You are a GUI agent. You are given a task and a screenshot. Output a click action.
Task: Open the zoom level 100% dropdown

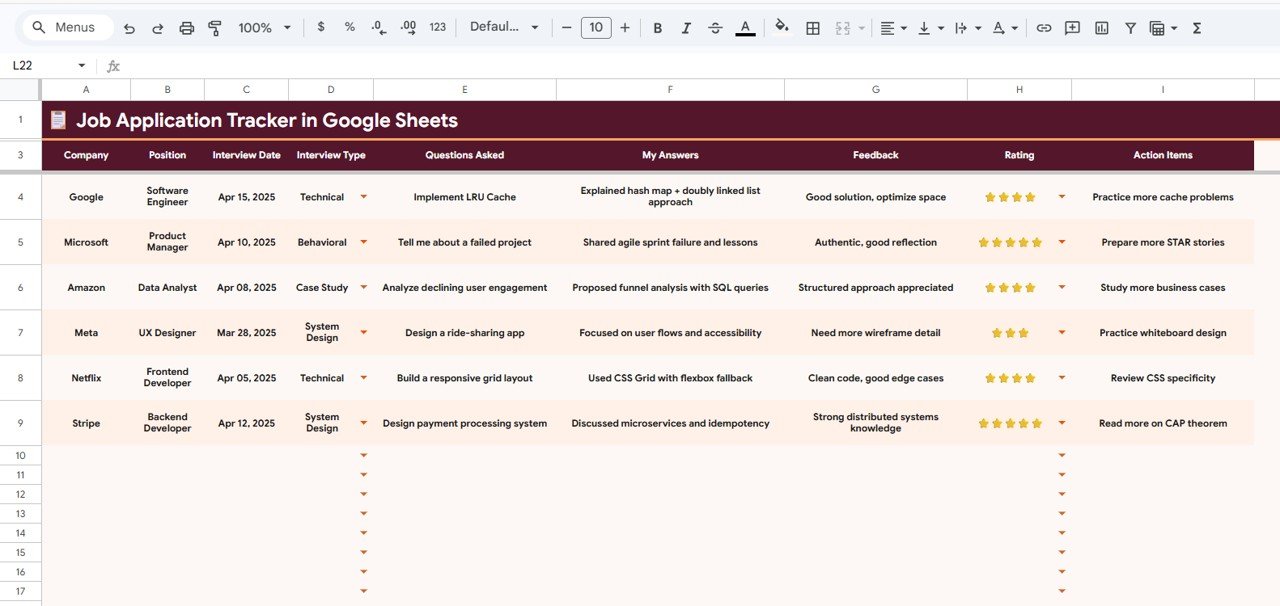[x=265, y=28]
